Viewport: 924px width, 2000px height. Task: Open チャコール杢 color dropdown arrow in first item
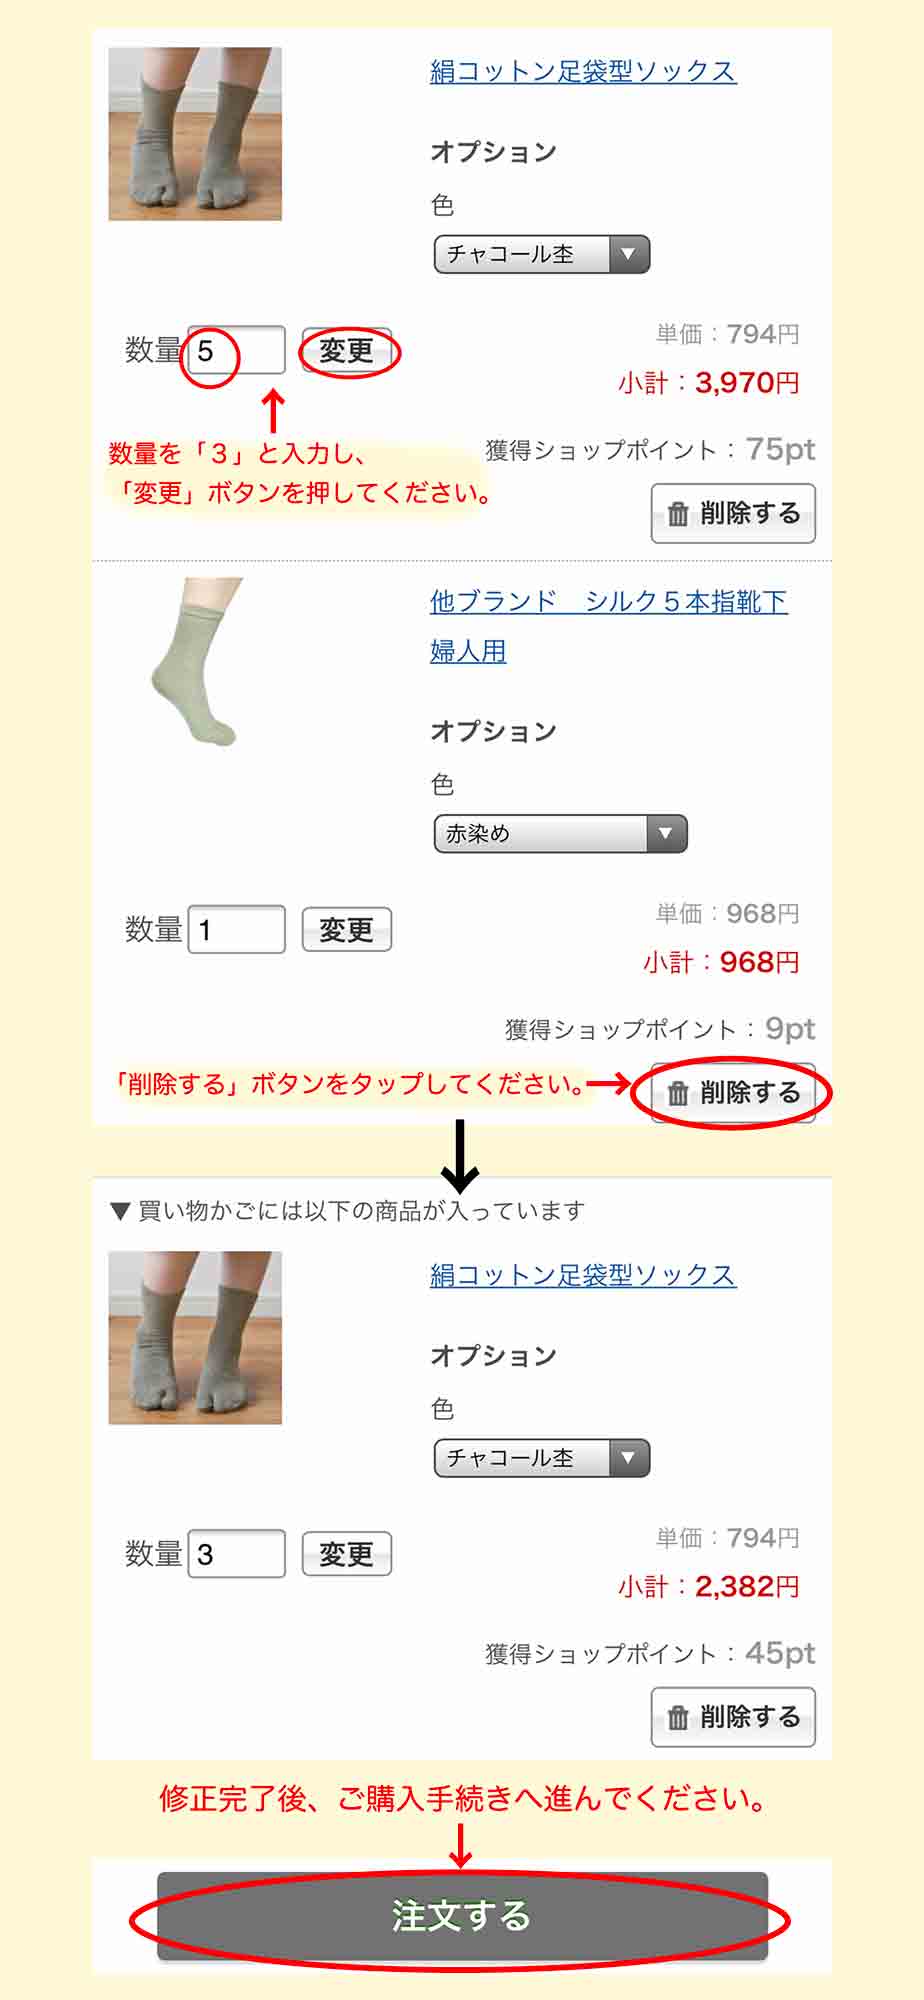[x=629, y=254]
